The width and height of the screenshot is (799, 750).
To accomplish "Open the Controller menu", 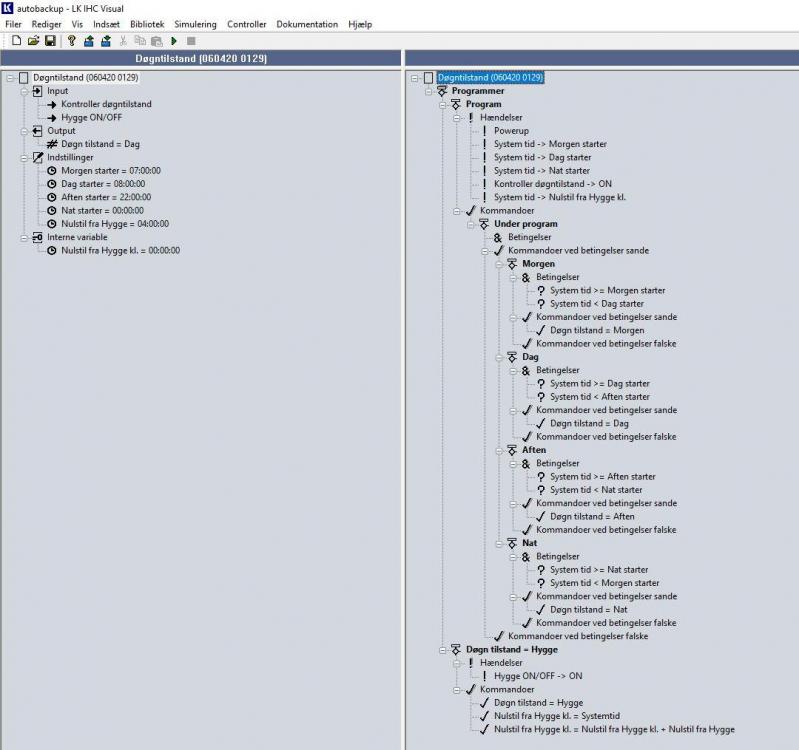I will (247, 24).
